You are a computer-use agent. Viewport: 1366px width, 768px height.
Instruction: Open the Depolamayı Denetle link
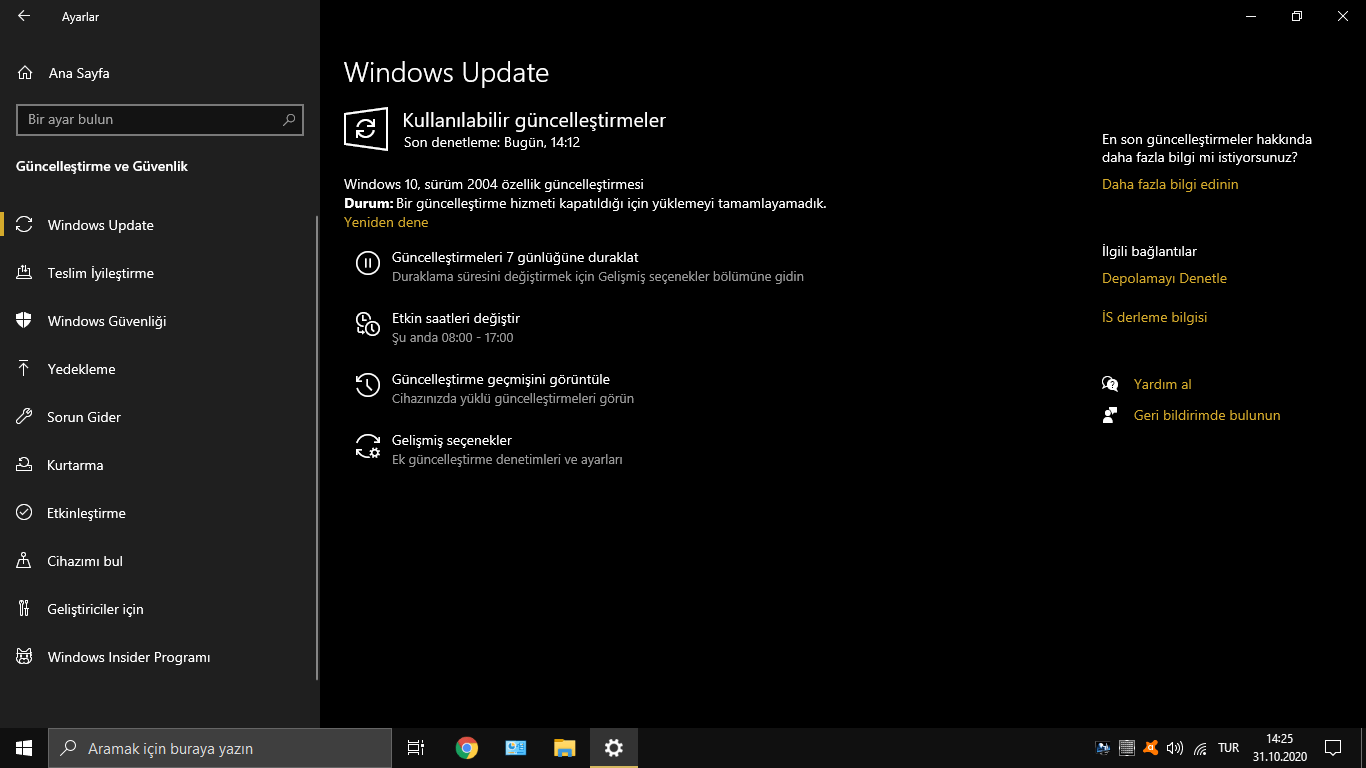point(1164,278)
